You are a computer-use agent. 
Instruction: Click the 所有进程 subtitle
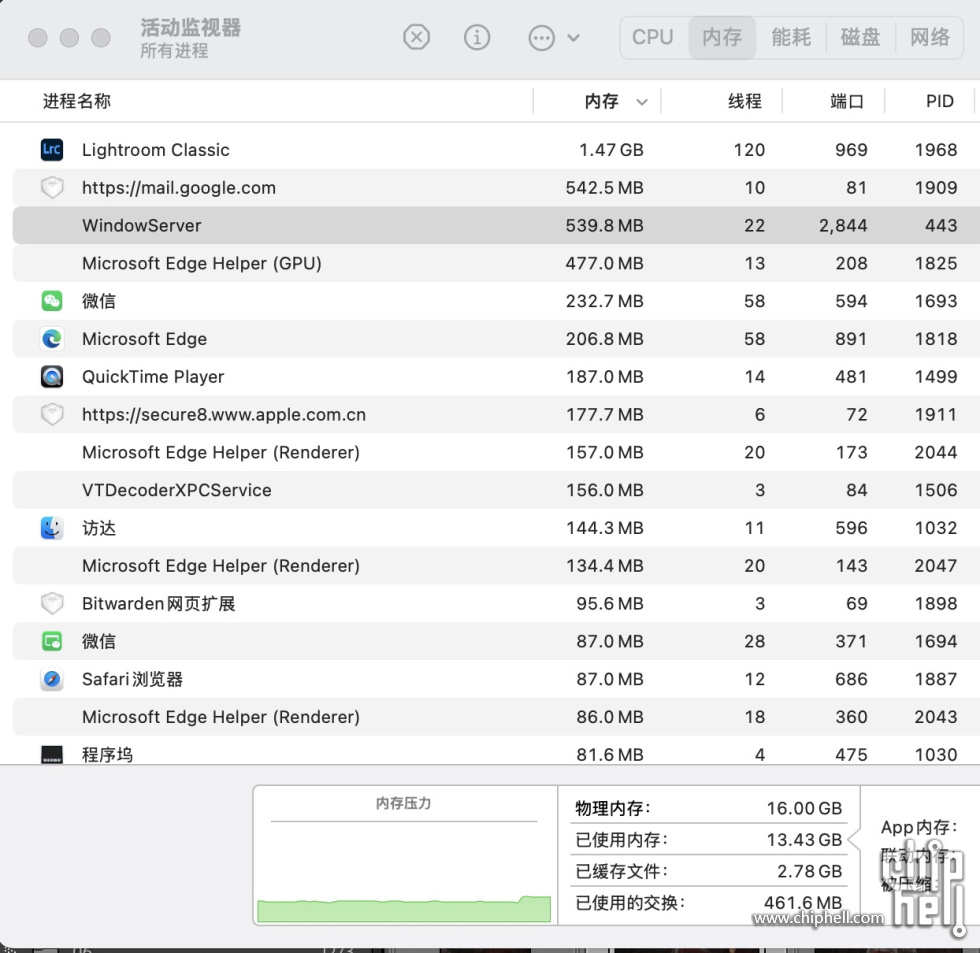(174, 51)
